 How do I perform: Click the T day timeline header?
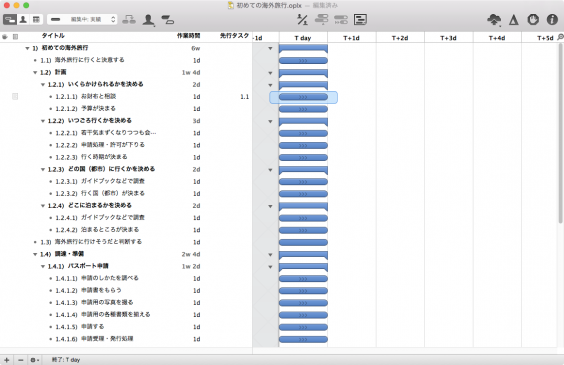tap(303, 38)
